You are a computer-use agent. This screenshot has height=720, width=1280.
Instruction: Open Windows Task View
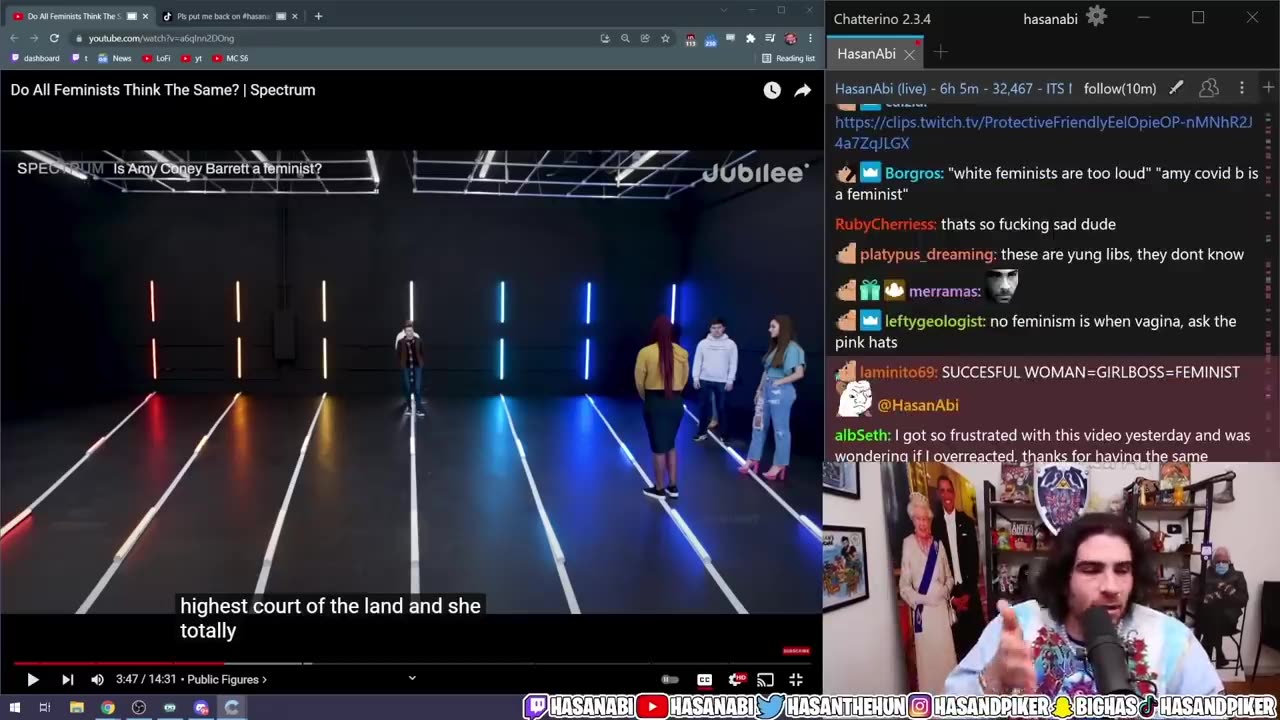45,708
